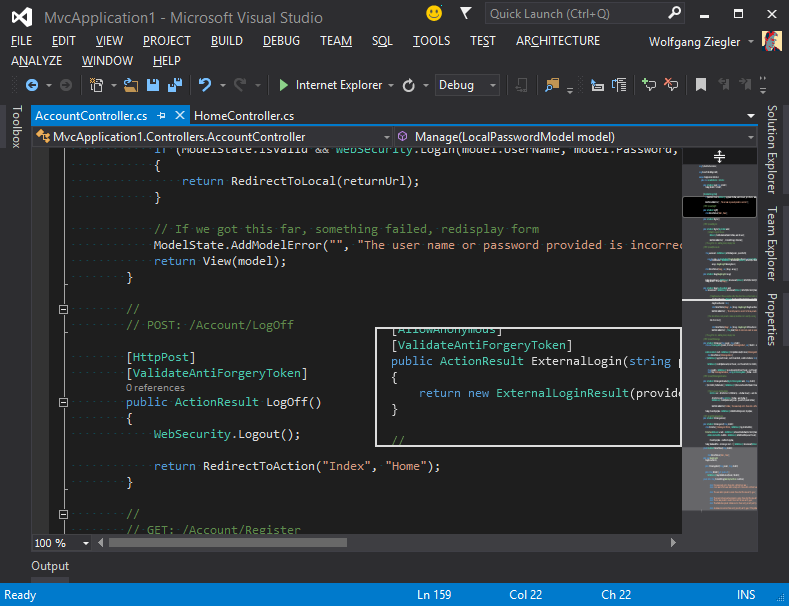The image size is (789, 606).
Task: Click the INS indicator in status bar
Action: click(746, 595)
